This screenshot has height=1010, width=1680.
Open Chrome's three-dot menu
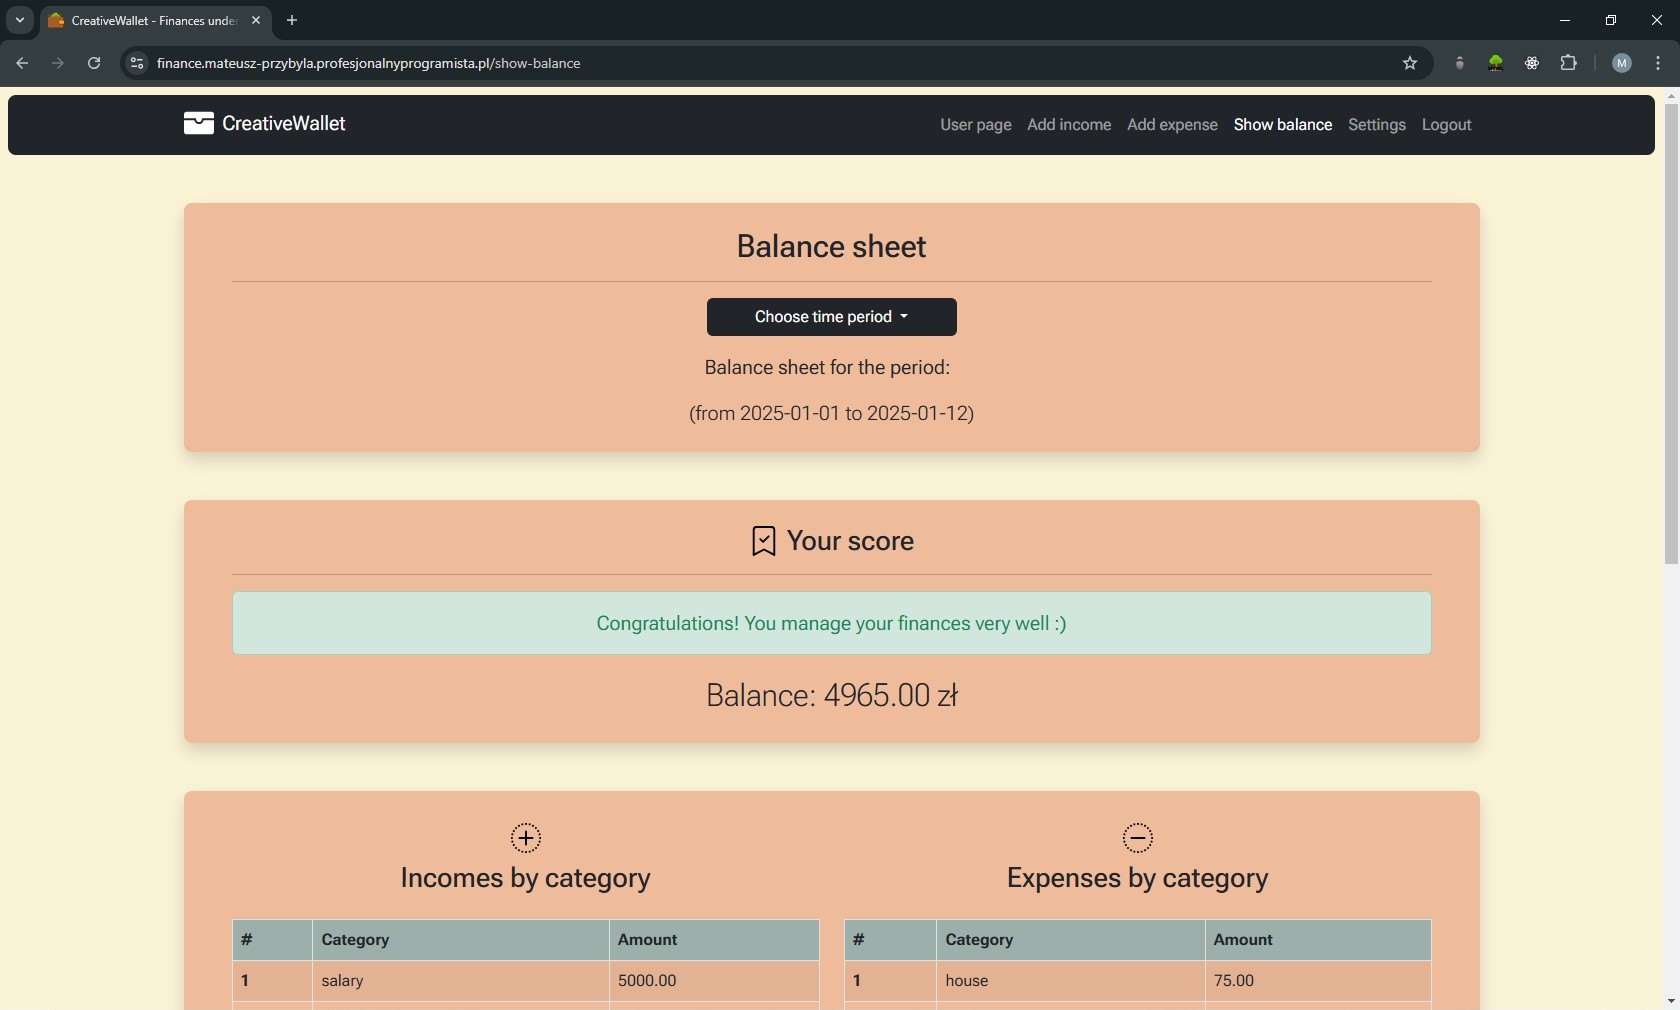pyautogui.click(x=1658, y=63)
